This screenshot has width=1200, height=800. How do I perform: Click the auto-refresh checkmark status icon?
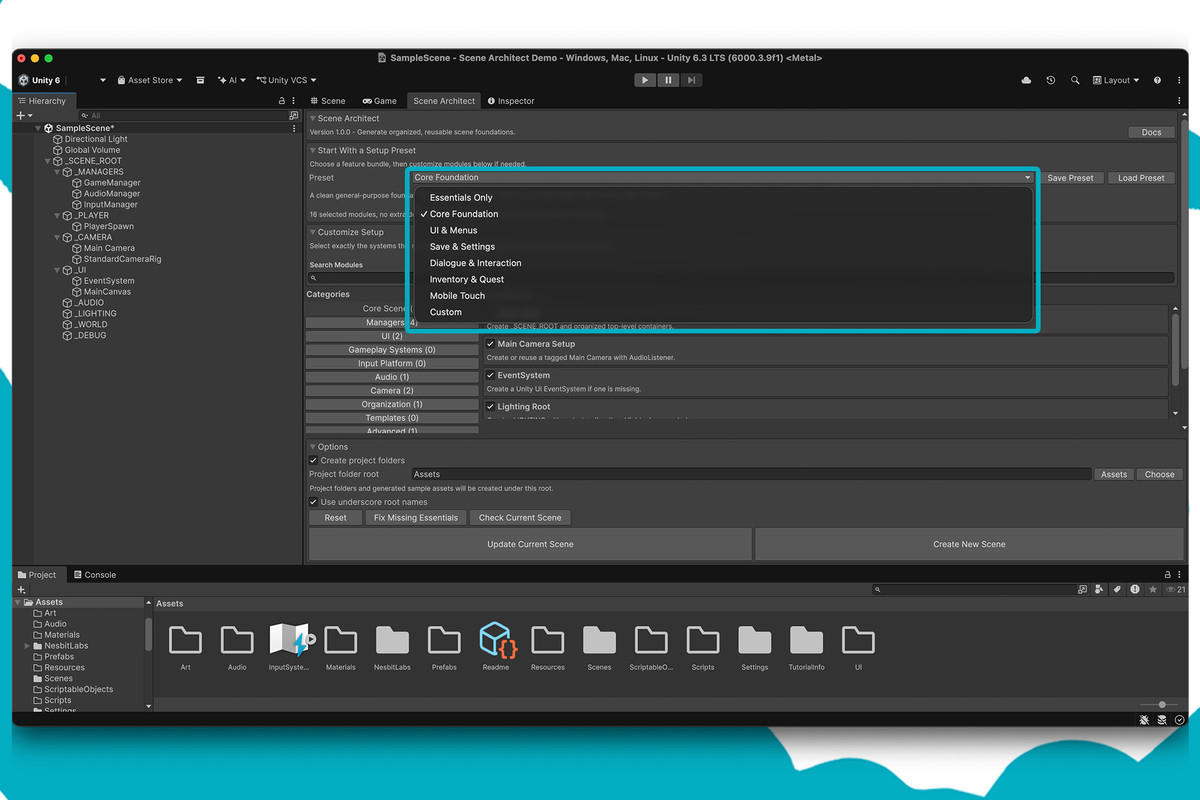(1180, 719)
